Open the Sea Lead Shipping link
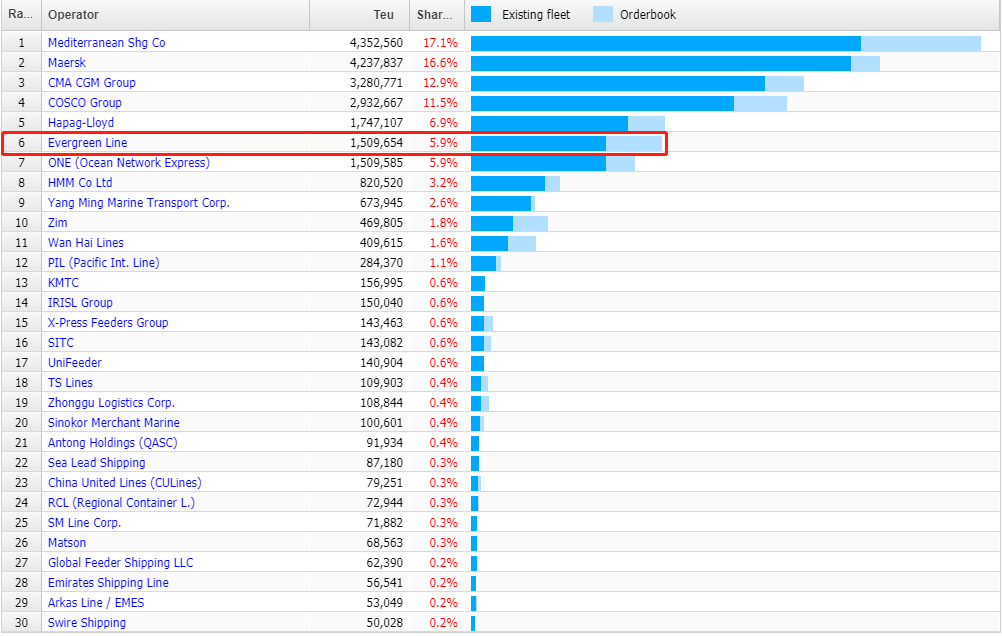1002x636 pixels. tap(96, 463)
